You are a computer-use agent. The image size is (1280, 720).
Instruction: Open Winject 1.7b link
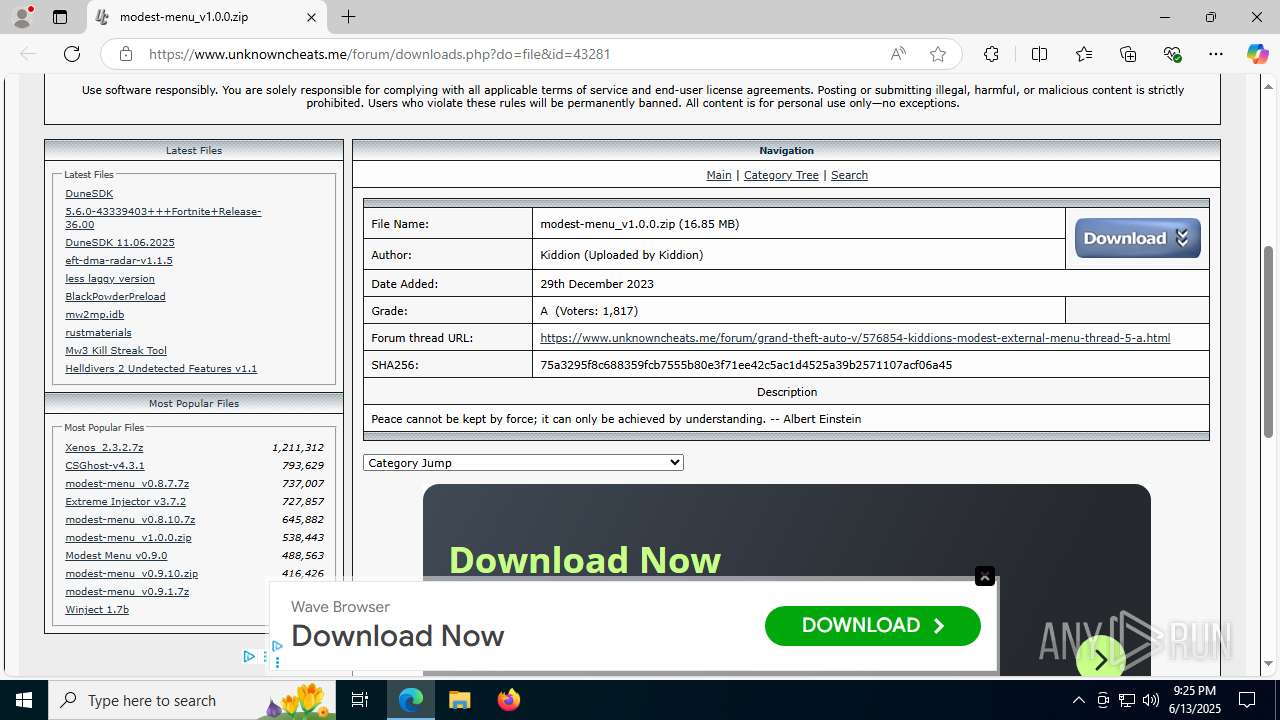tap(97, 609)
